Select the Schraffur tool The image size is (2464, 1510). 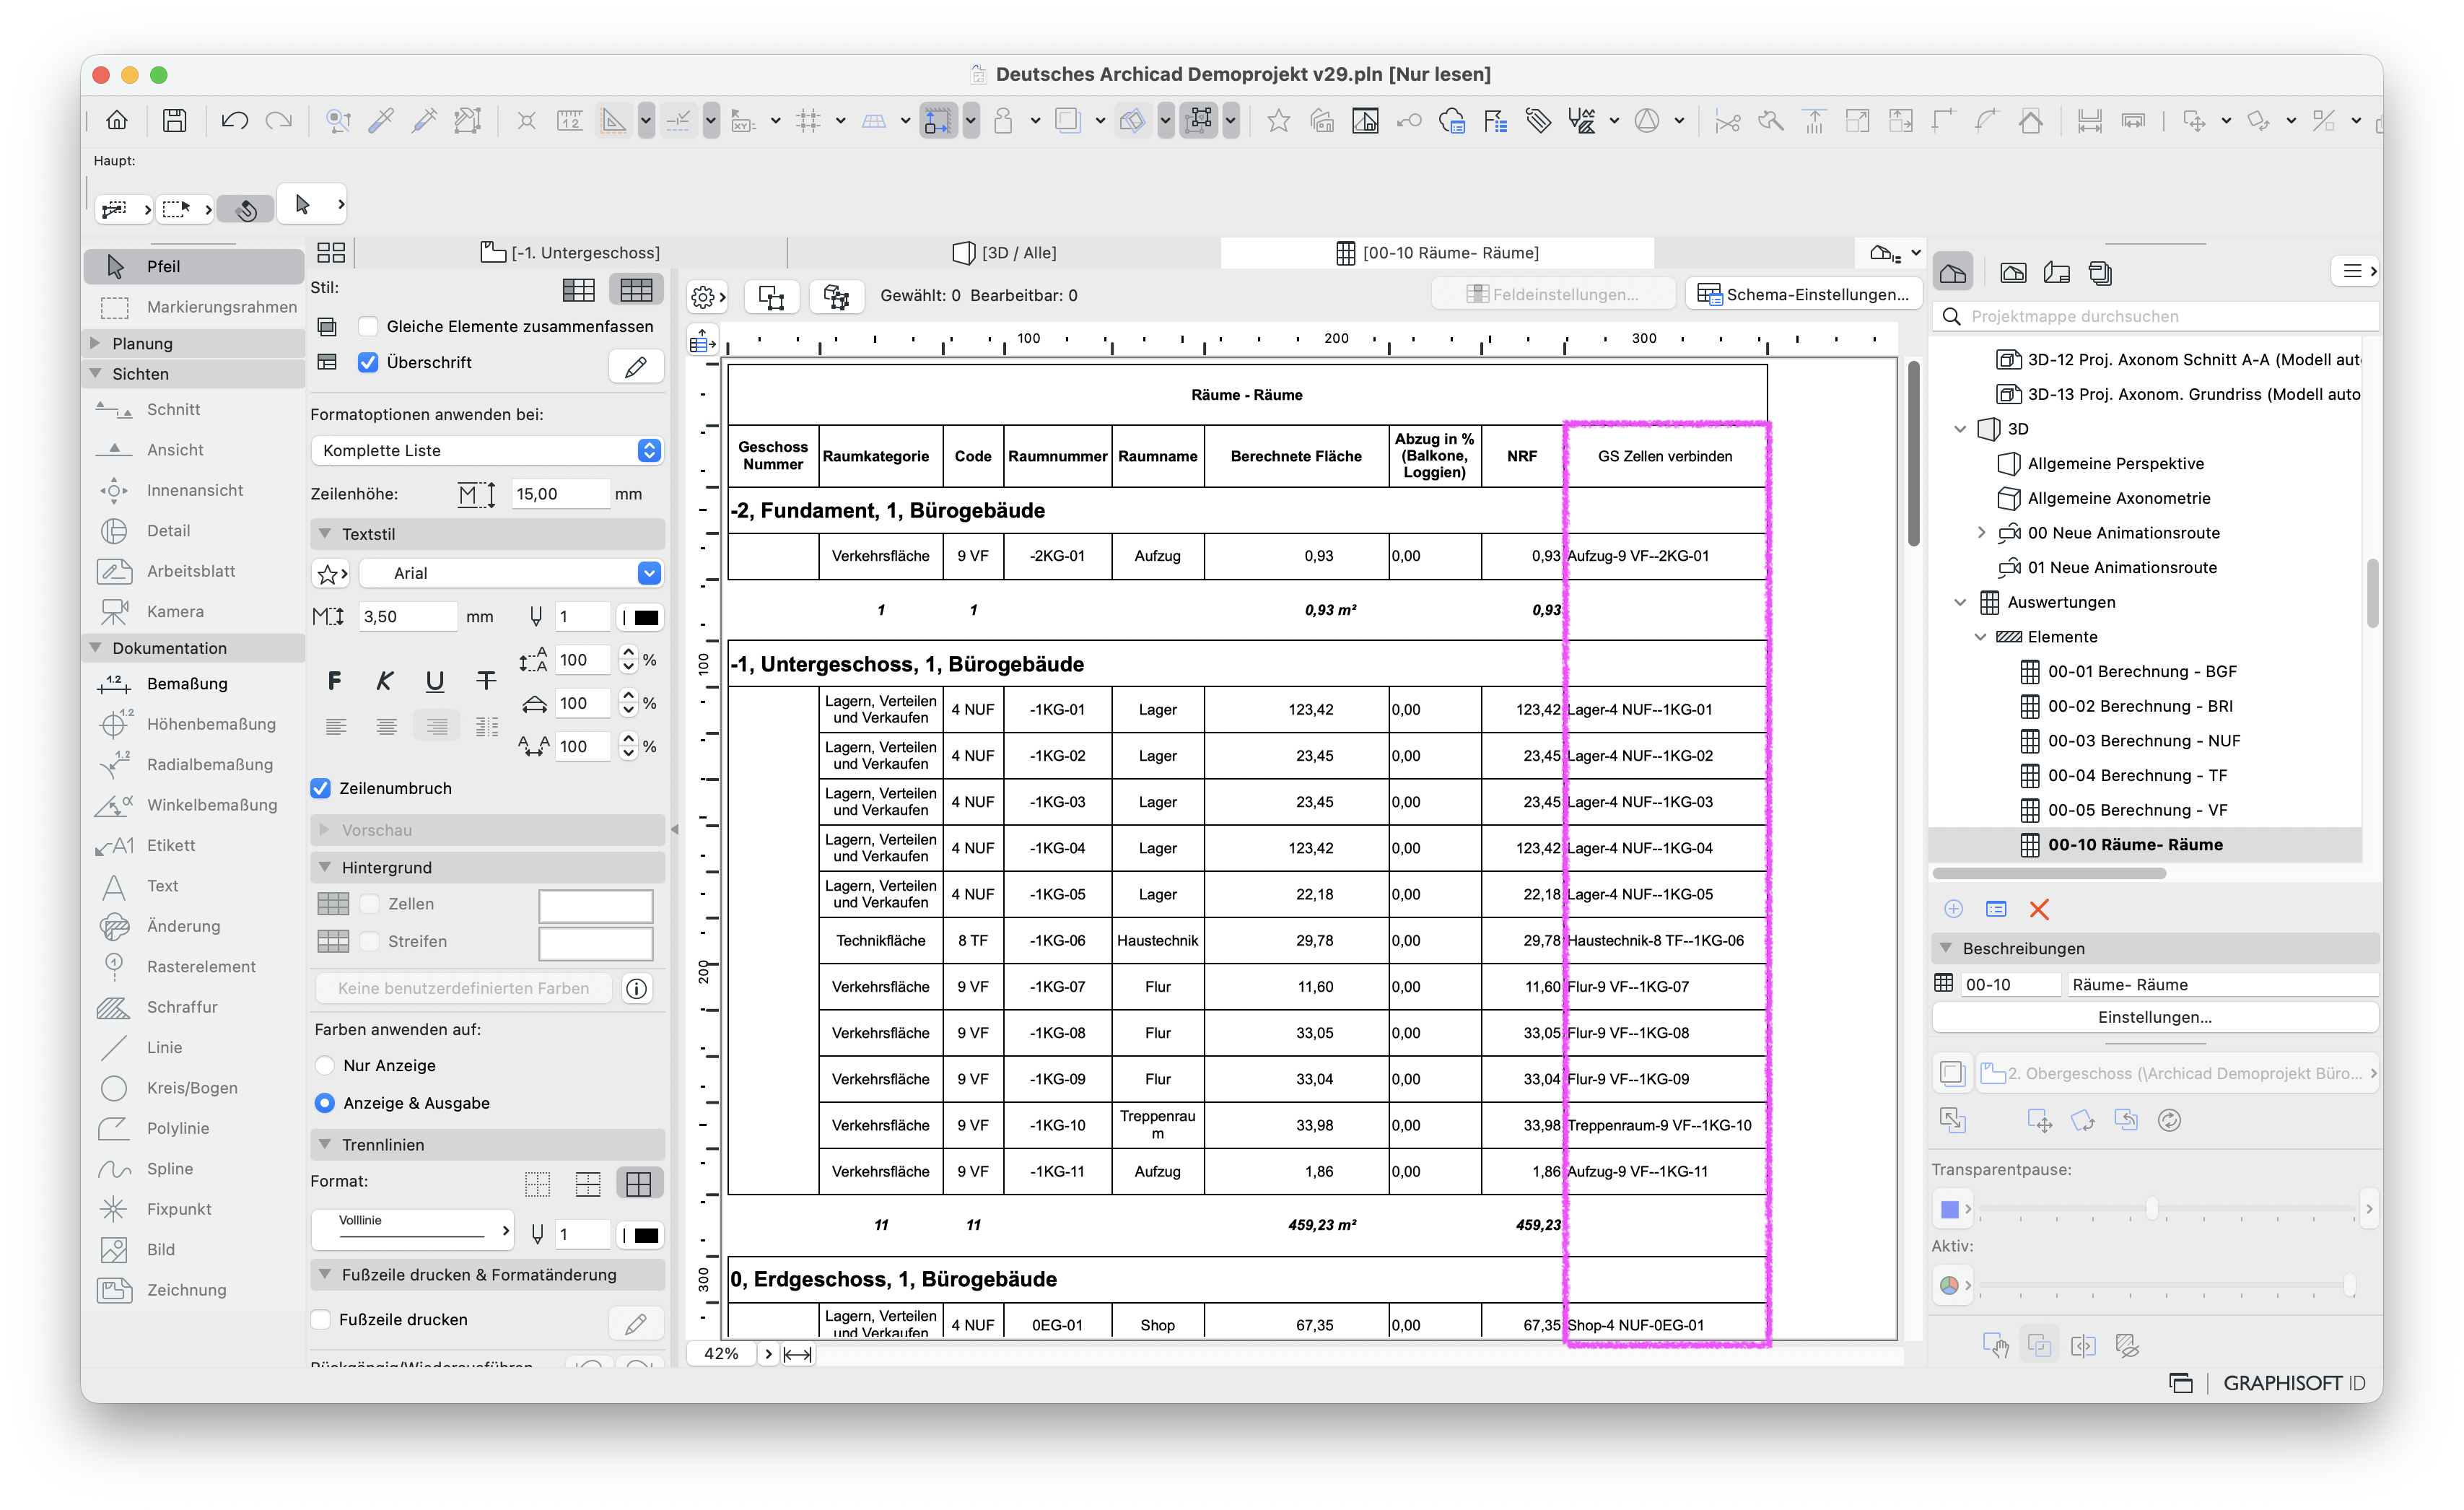pos(193,1007)
